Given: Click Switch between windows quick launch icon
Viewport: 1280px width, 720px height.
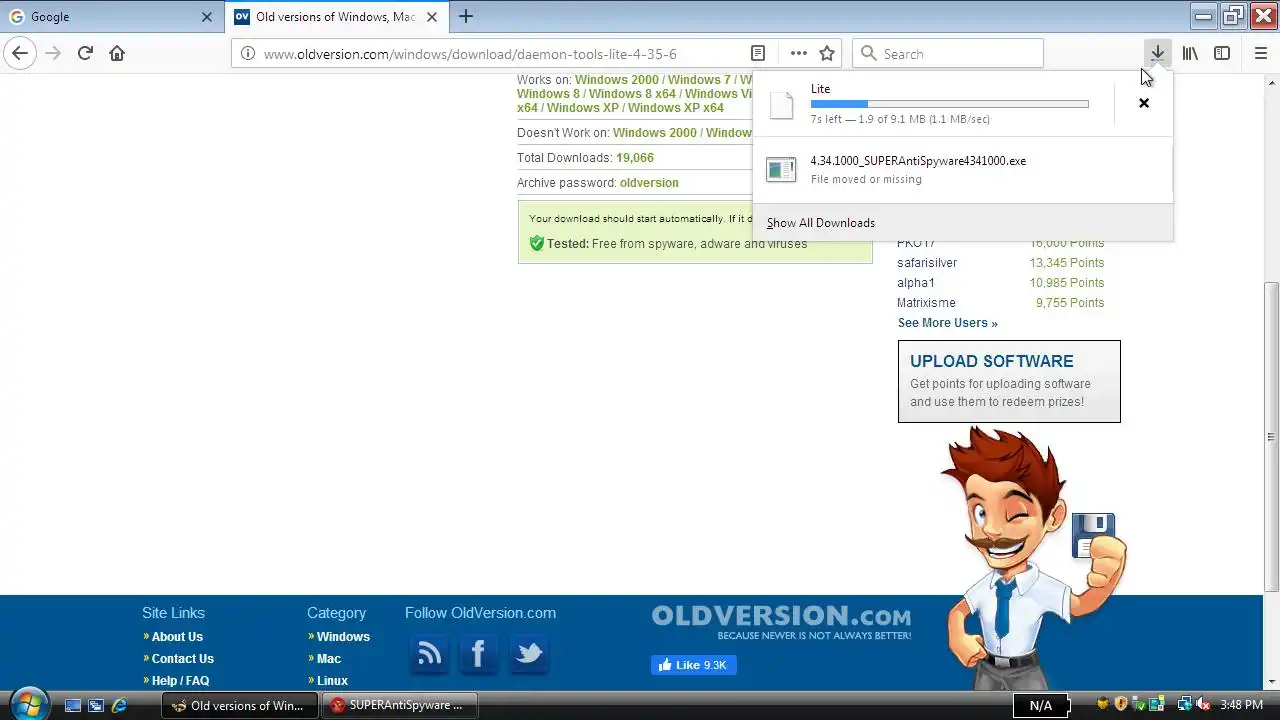Looking at the screenshot, I should (96, 705).
